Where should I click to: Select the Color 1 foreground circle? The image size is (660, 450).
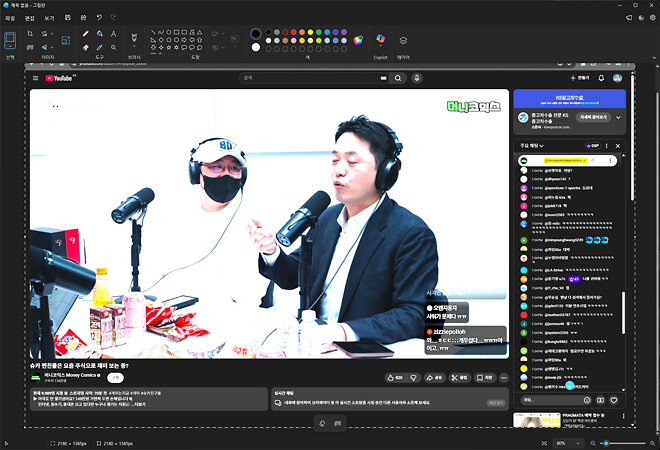tap(256, 33)
